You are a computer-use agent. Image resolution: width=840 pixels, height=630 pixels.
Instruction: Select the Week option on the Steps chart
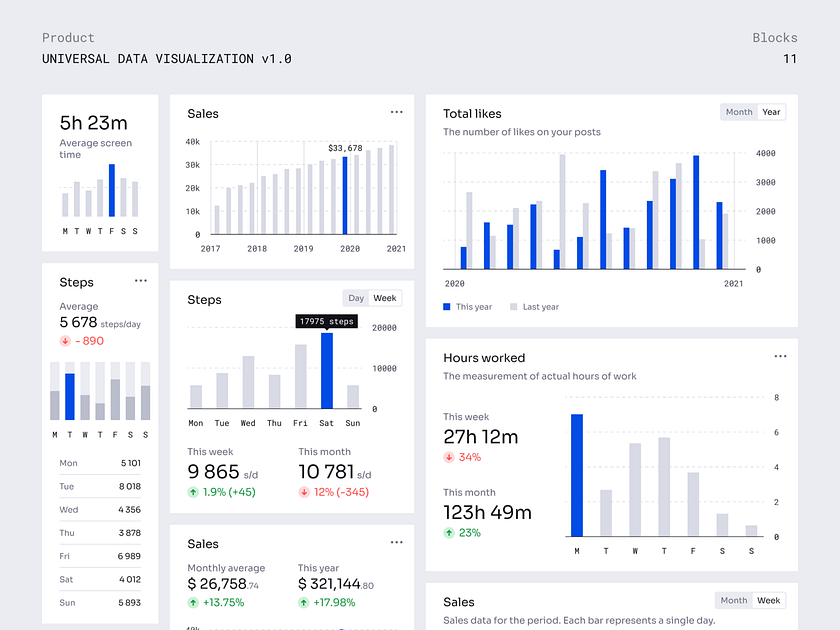point(384,297)
